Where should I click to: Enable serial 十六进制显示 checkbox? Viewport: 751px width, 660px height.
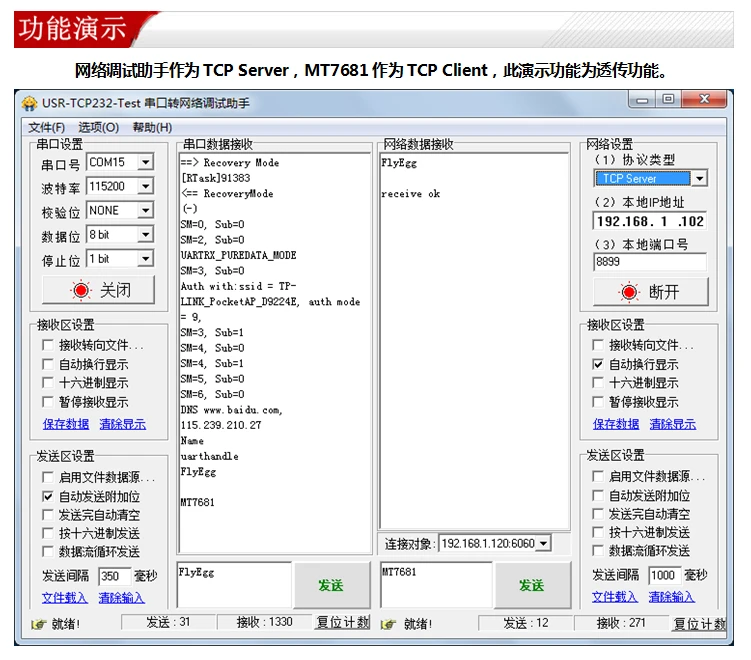tap(47, 383)
